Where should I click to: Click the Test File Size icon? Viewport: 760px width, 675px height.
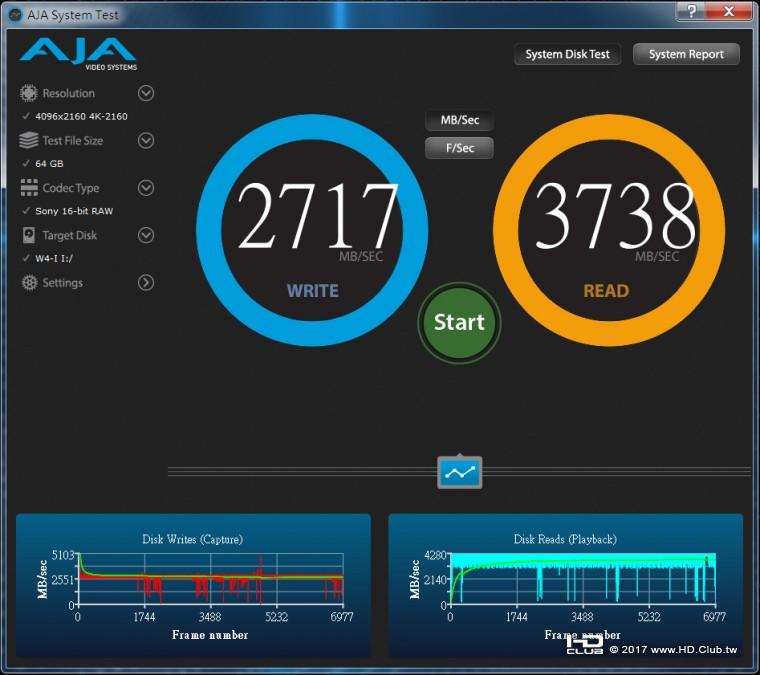tap(28, 141)
